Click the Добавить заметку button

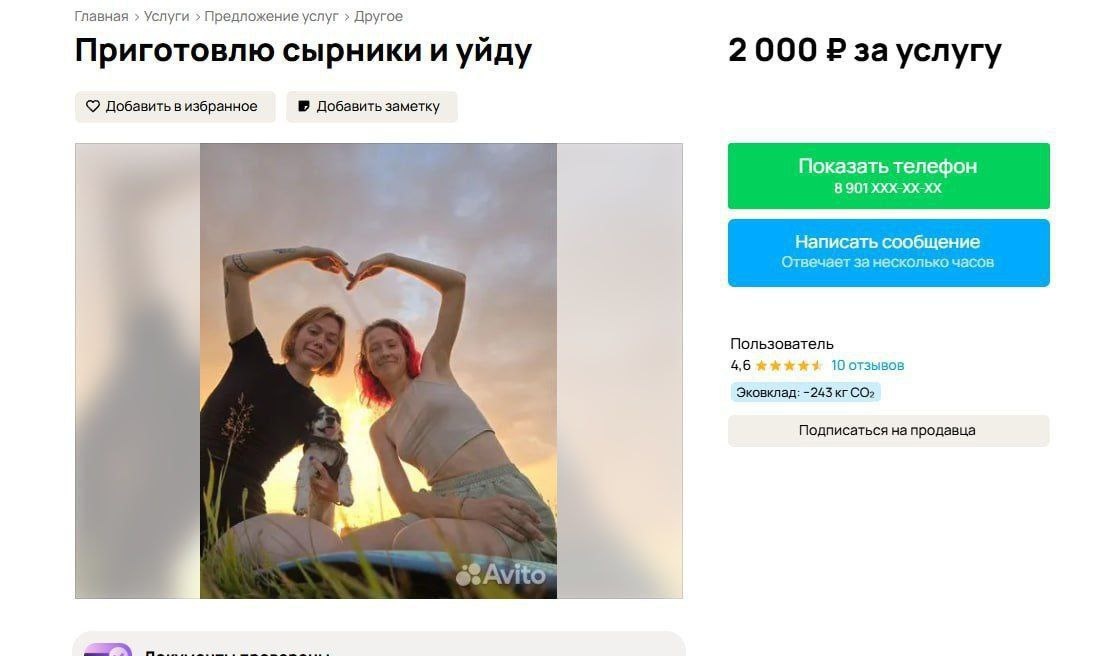[372, 107]
